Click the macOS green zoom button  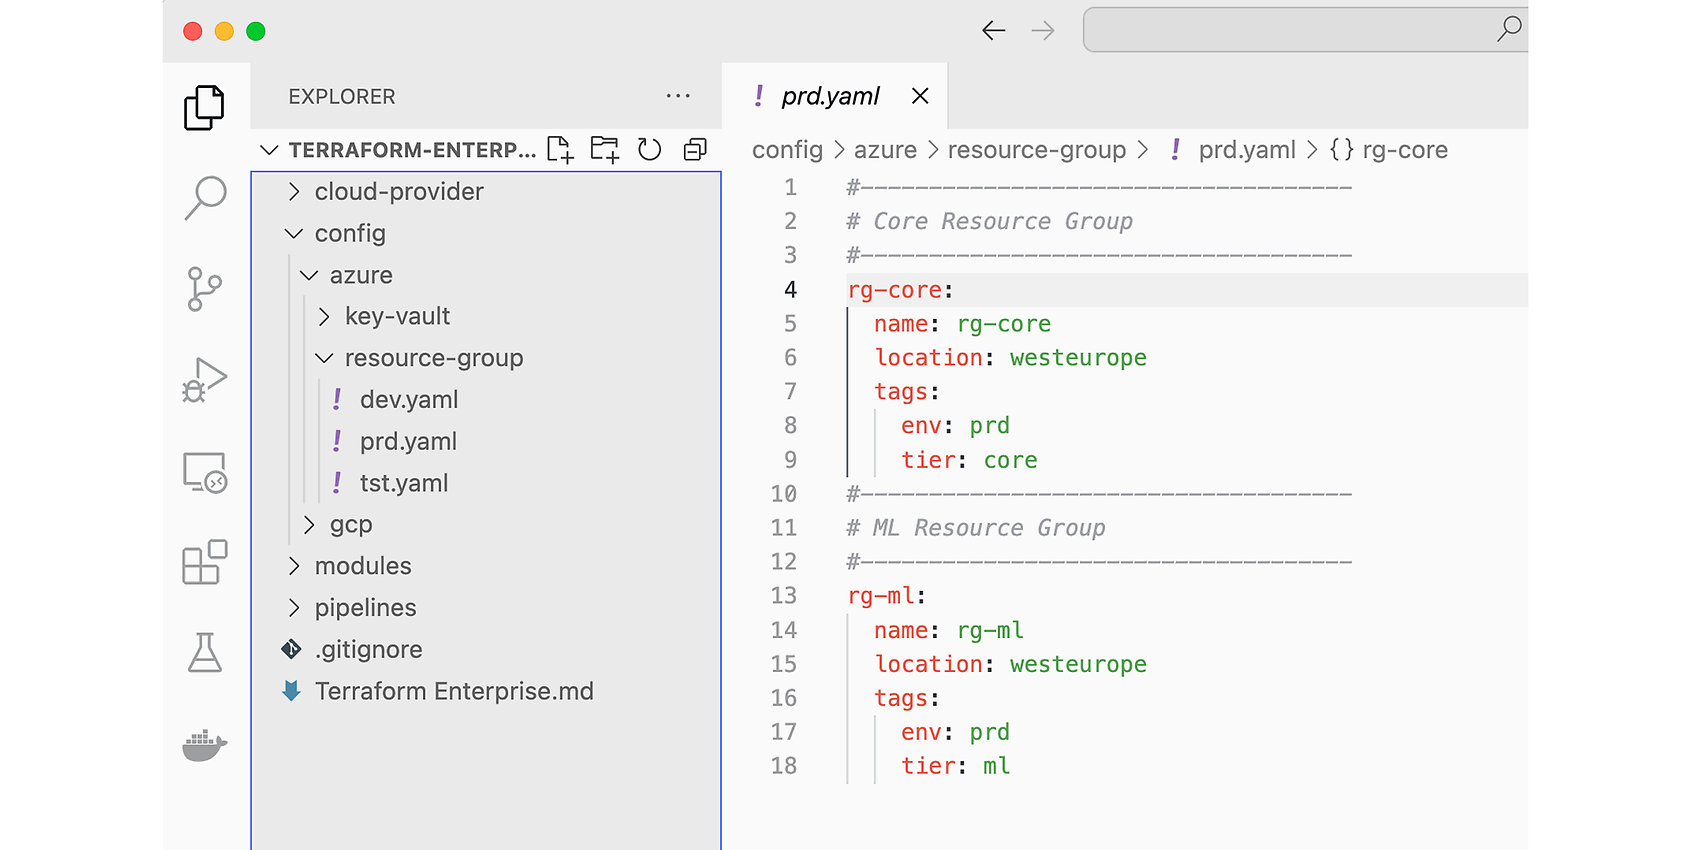tap(256, 31)
